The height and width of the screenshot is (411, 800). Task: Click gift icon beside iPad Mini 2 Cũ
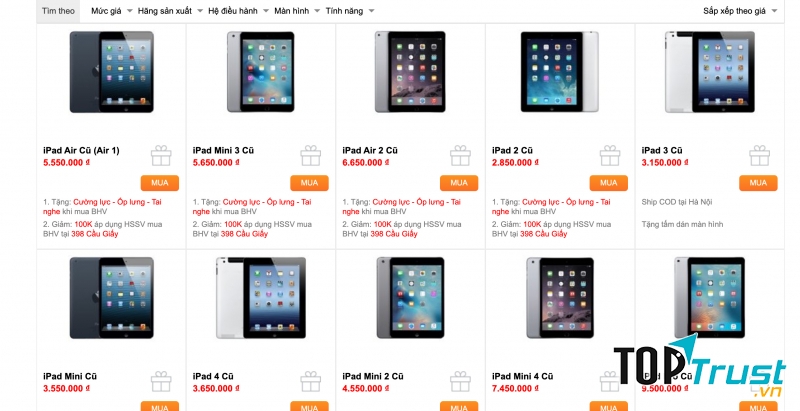pyautogui.click(x=460, y=381)
